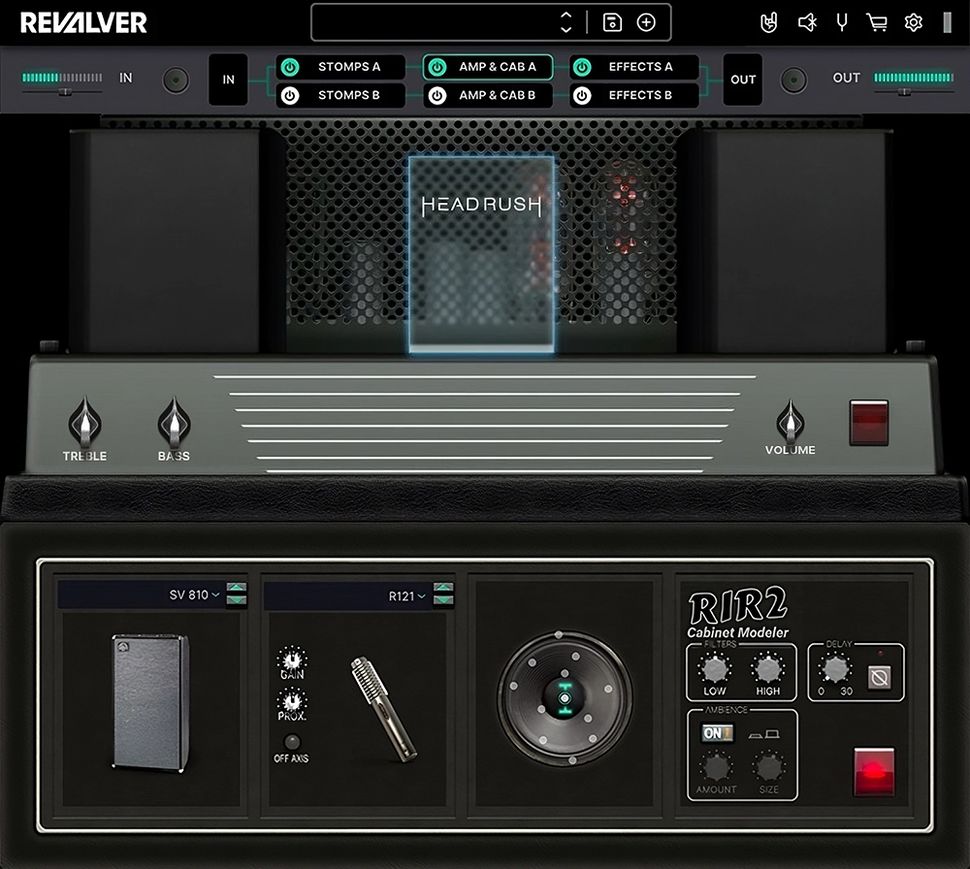Switch to the AMP & CAB B path

[x=497, y=95]
